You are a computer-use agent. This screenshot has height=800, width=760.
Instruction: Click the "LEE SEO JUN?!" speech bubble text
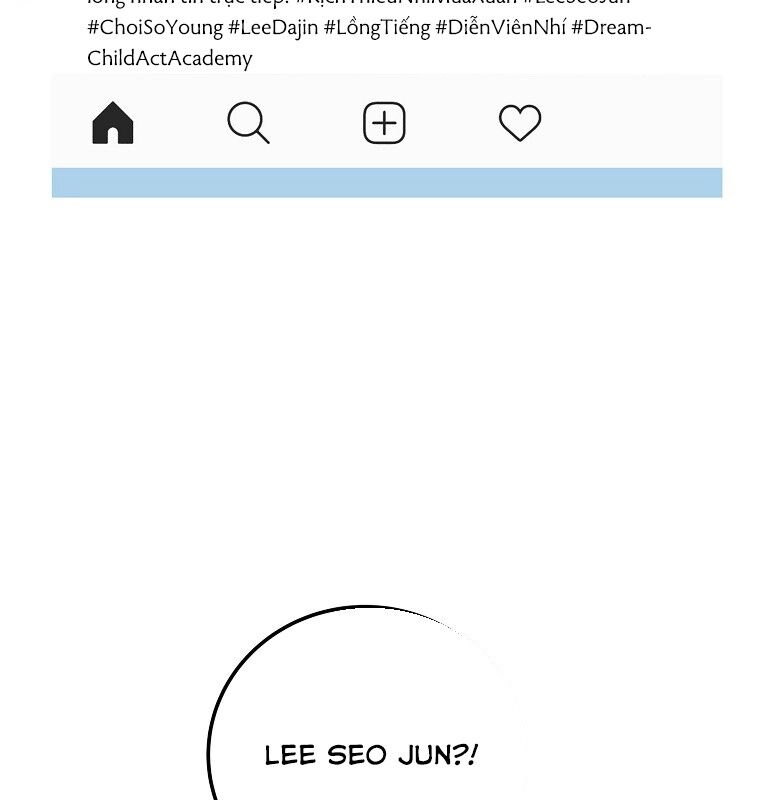pyautogui.click(x=371, y=755)
